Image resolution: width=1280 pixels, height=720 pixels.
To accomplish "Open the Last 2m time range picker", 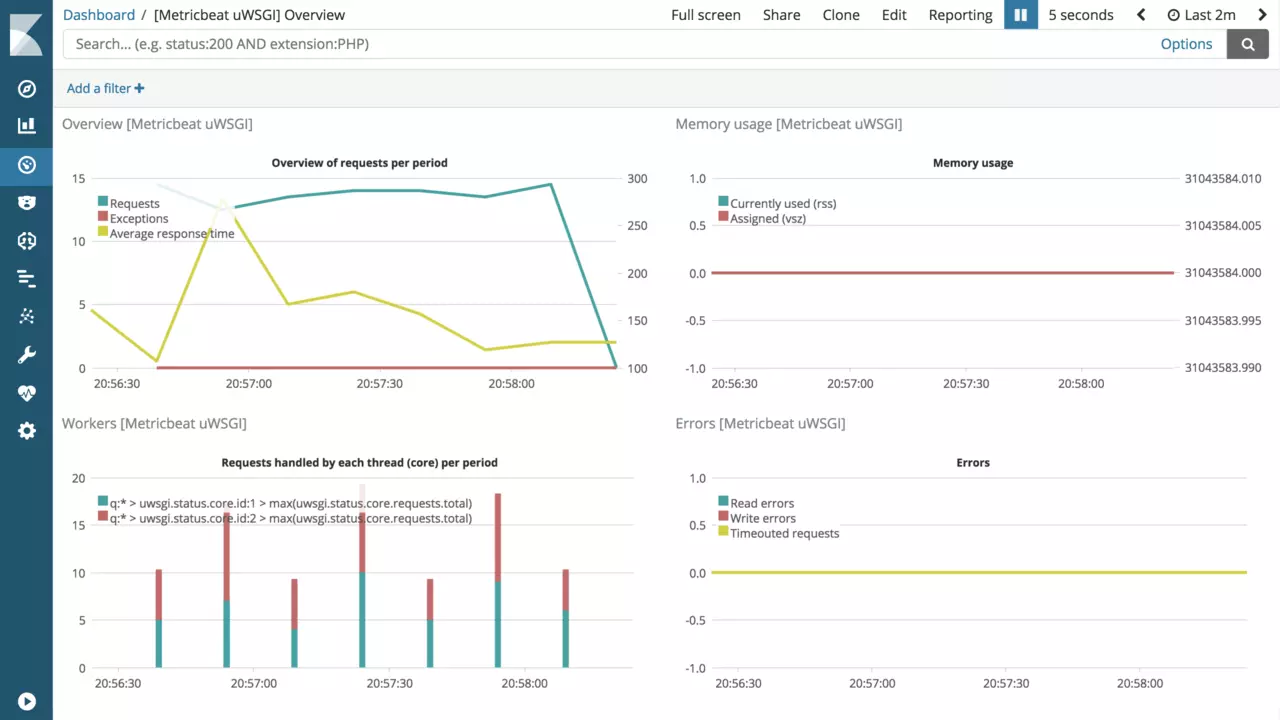I will pyautogui.click(x=1200, y=15).
